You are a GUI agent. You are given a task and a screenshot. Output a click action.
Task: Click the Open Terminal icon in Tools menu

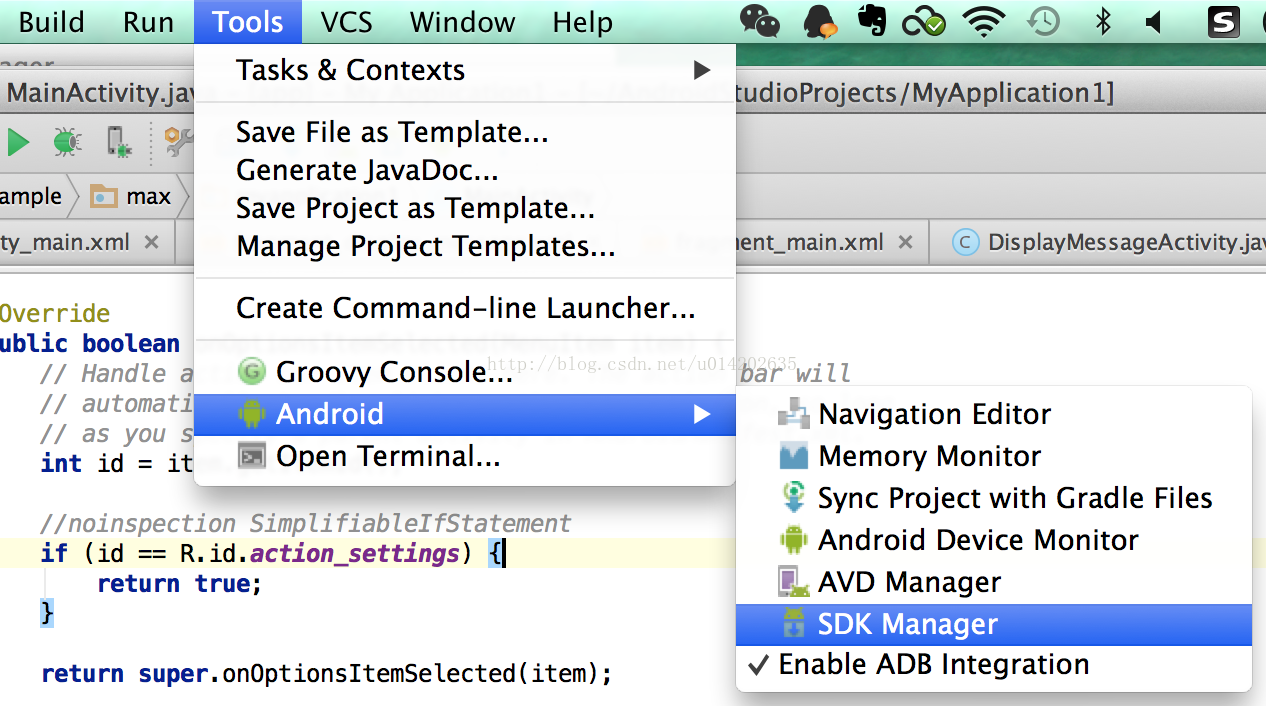pyautogui.click(x=251, y=457)
